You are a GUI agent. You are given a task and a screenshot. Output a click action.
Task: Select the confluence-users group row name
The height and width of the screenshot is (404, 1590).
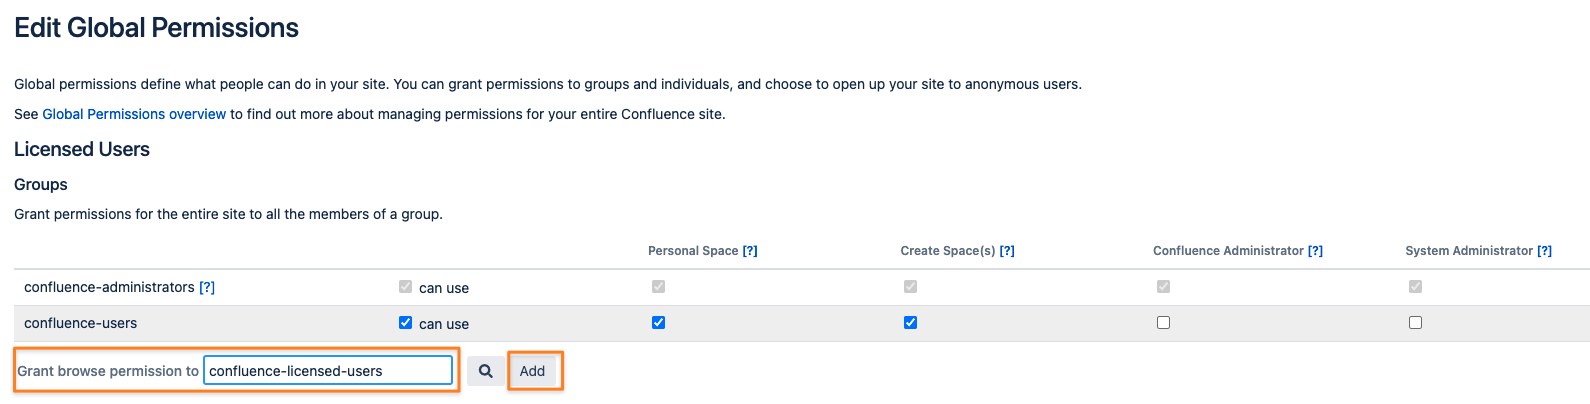coord(81,323)
